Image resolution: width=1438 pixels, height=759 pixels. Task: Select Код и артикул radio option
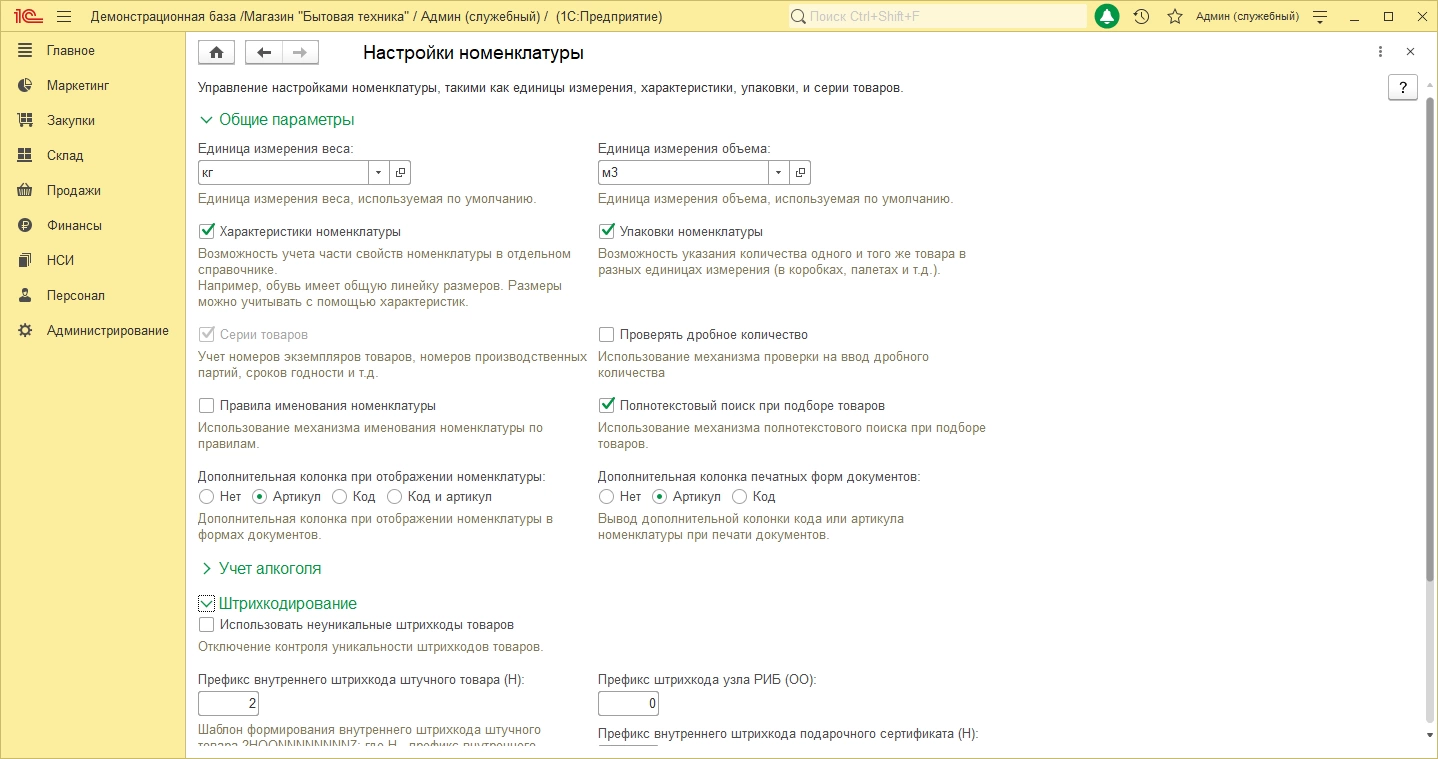(394, 496)
